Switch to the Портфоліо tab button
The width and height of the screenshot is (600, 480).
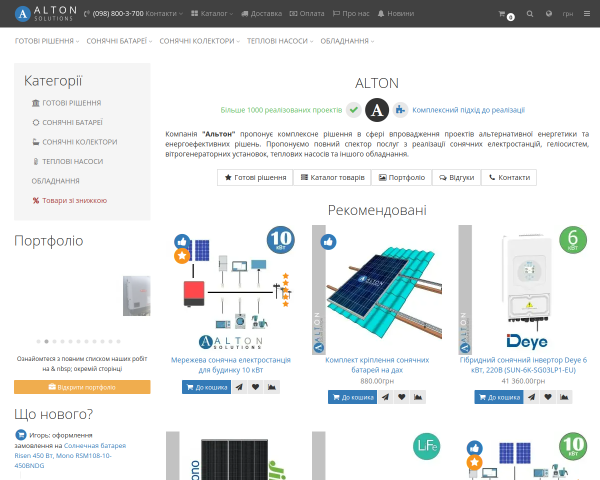(x=401, y=178)
